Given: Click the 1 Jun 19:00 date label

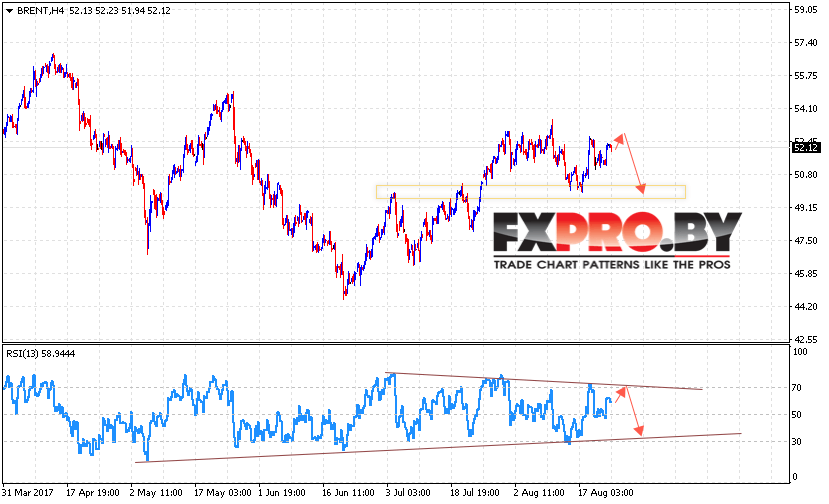Looking at the screenshot, I should pyautogui.click(x=282, y=492).
